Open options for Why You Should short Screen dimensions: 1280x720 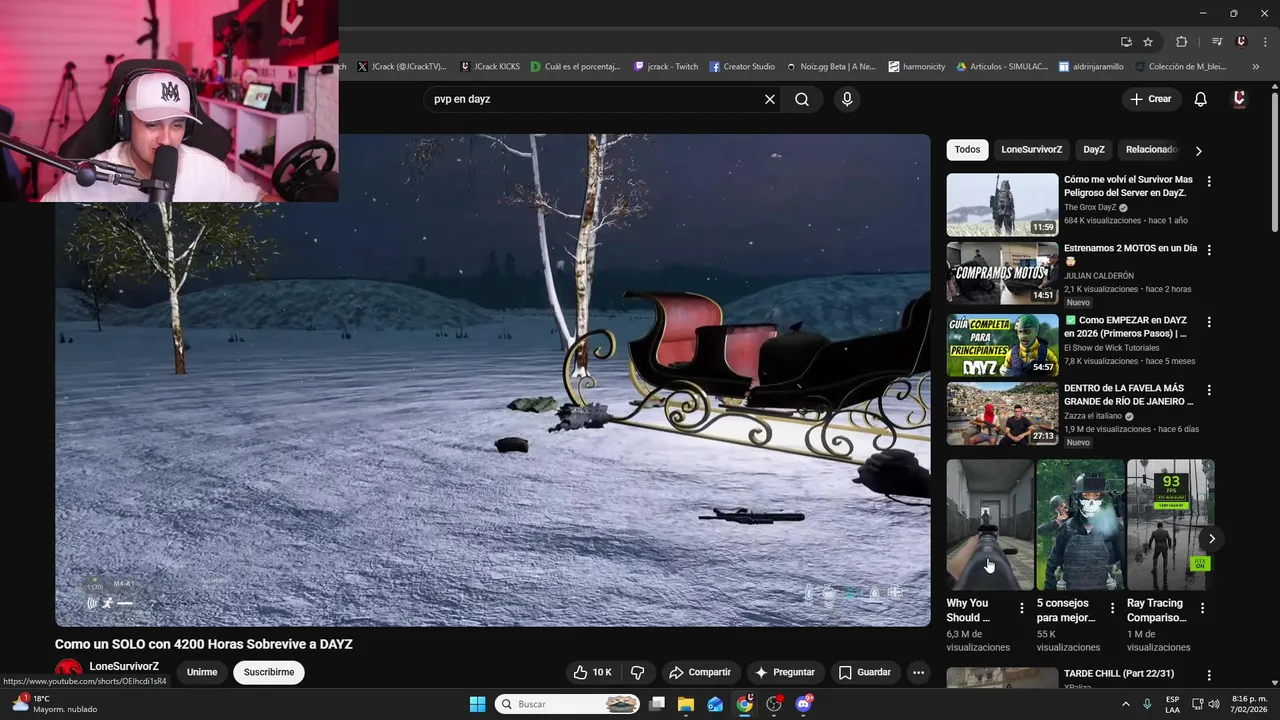pyautogui.click(x=1021, y=608)
